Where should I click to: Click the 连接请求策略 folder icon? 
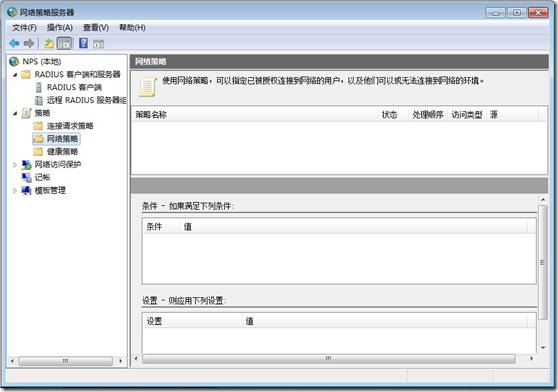pyautogui.click(x=38, y=126)
